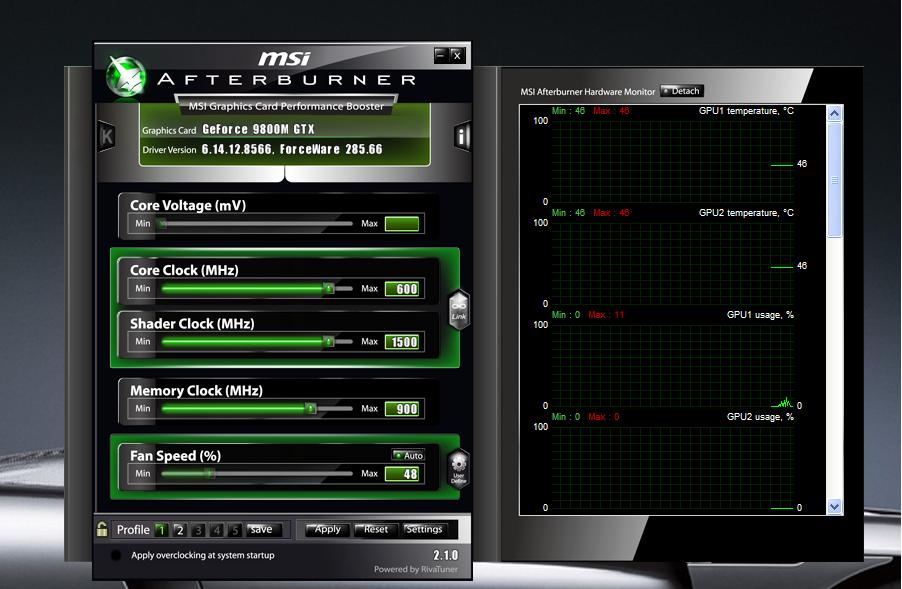The width and height of the screenshot is (902, 589).
Task: Click the hardware monitor scroll up arrow
Action: [x=834, y=113]
